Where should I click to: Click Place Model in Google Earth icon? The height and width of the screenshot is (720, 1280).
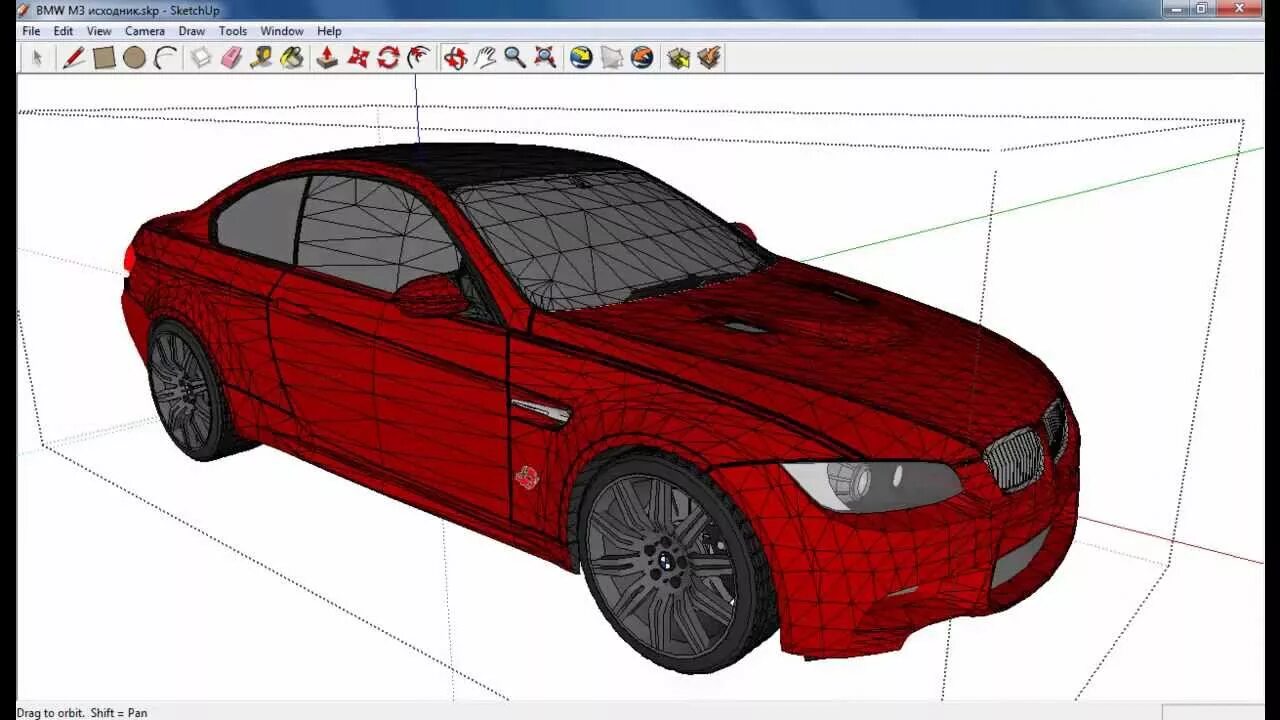pos(642,58)
